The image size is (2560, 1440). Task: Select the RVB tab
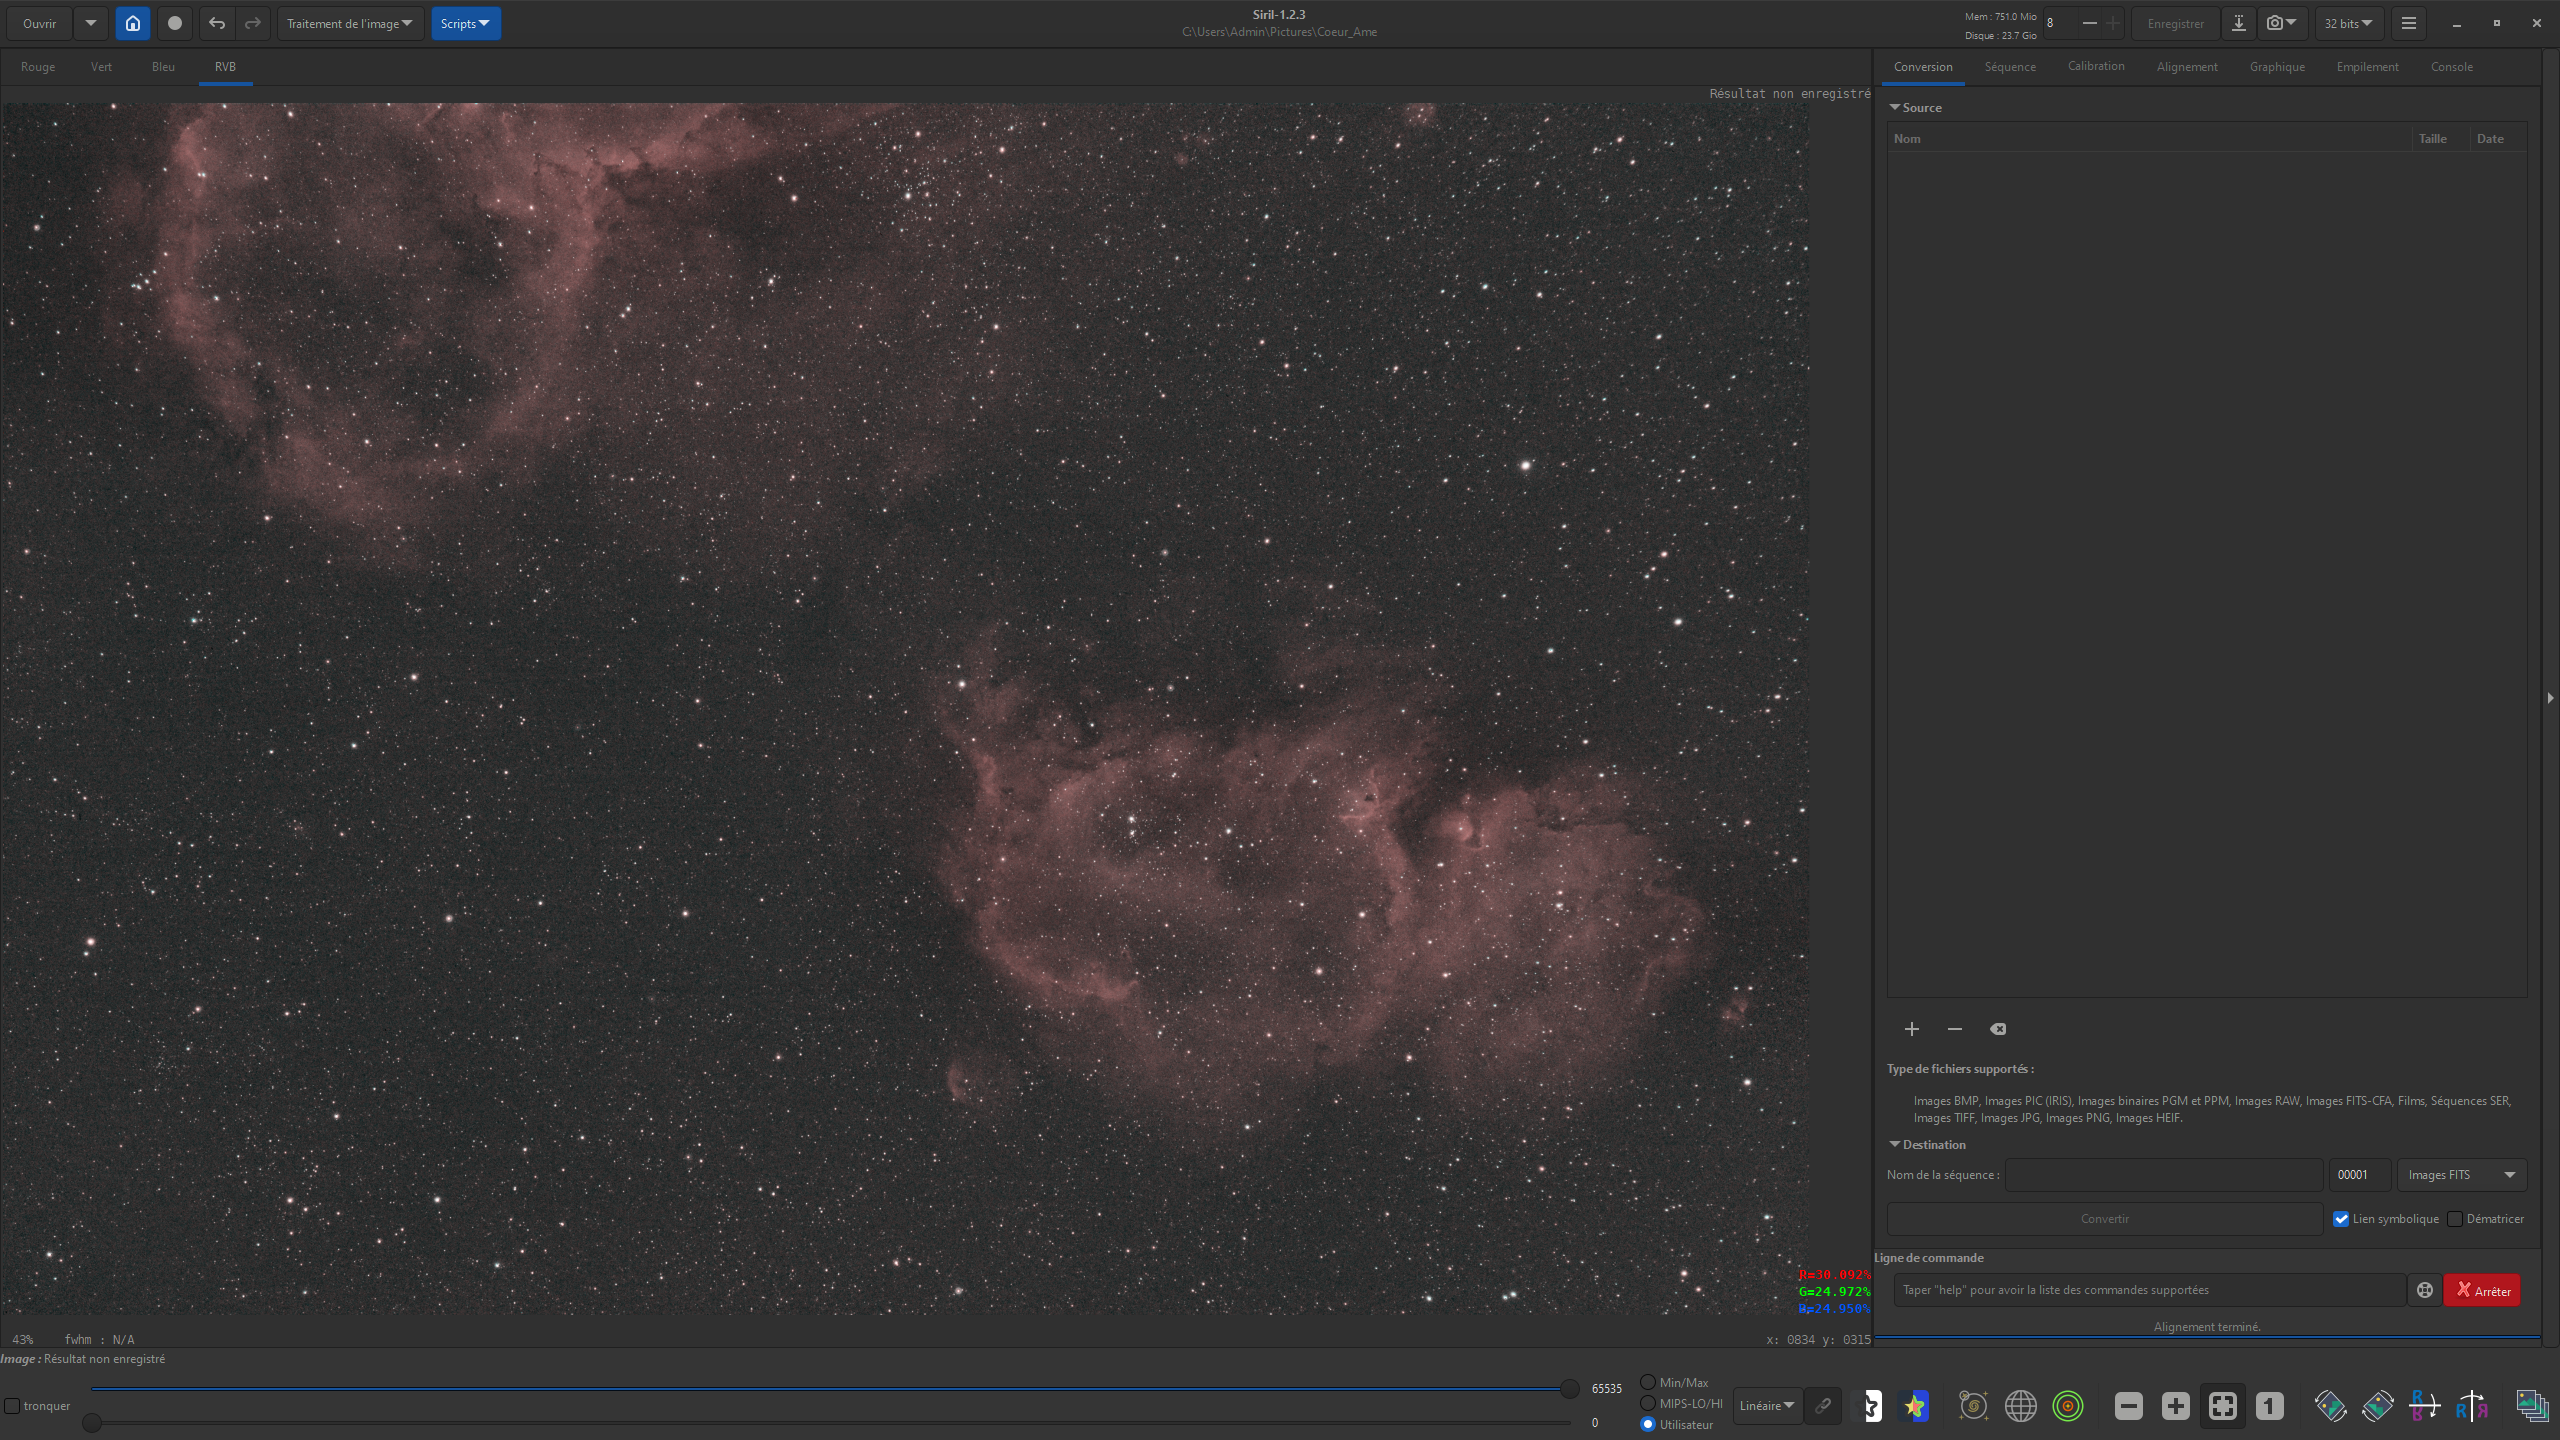[x=225, y=67]
